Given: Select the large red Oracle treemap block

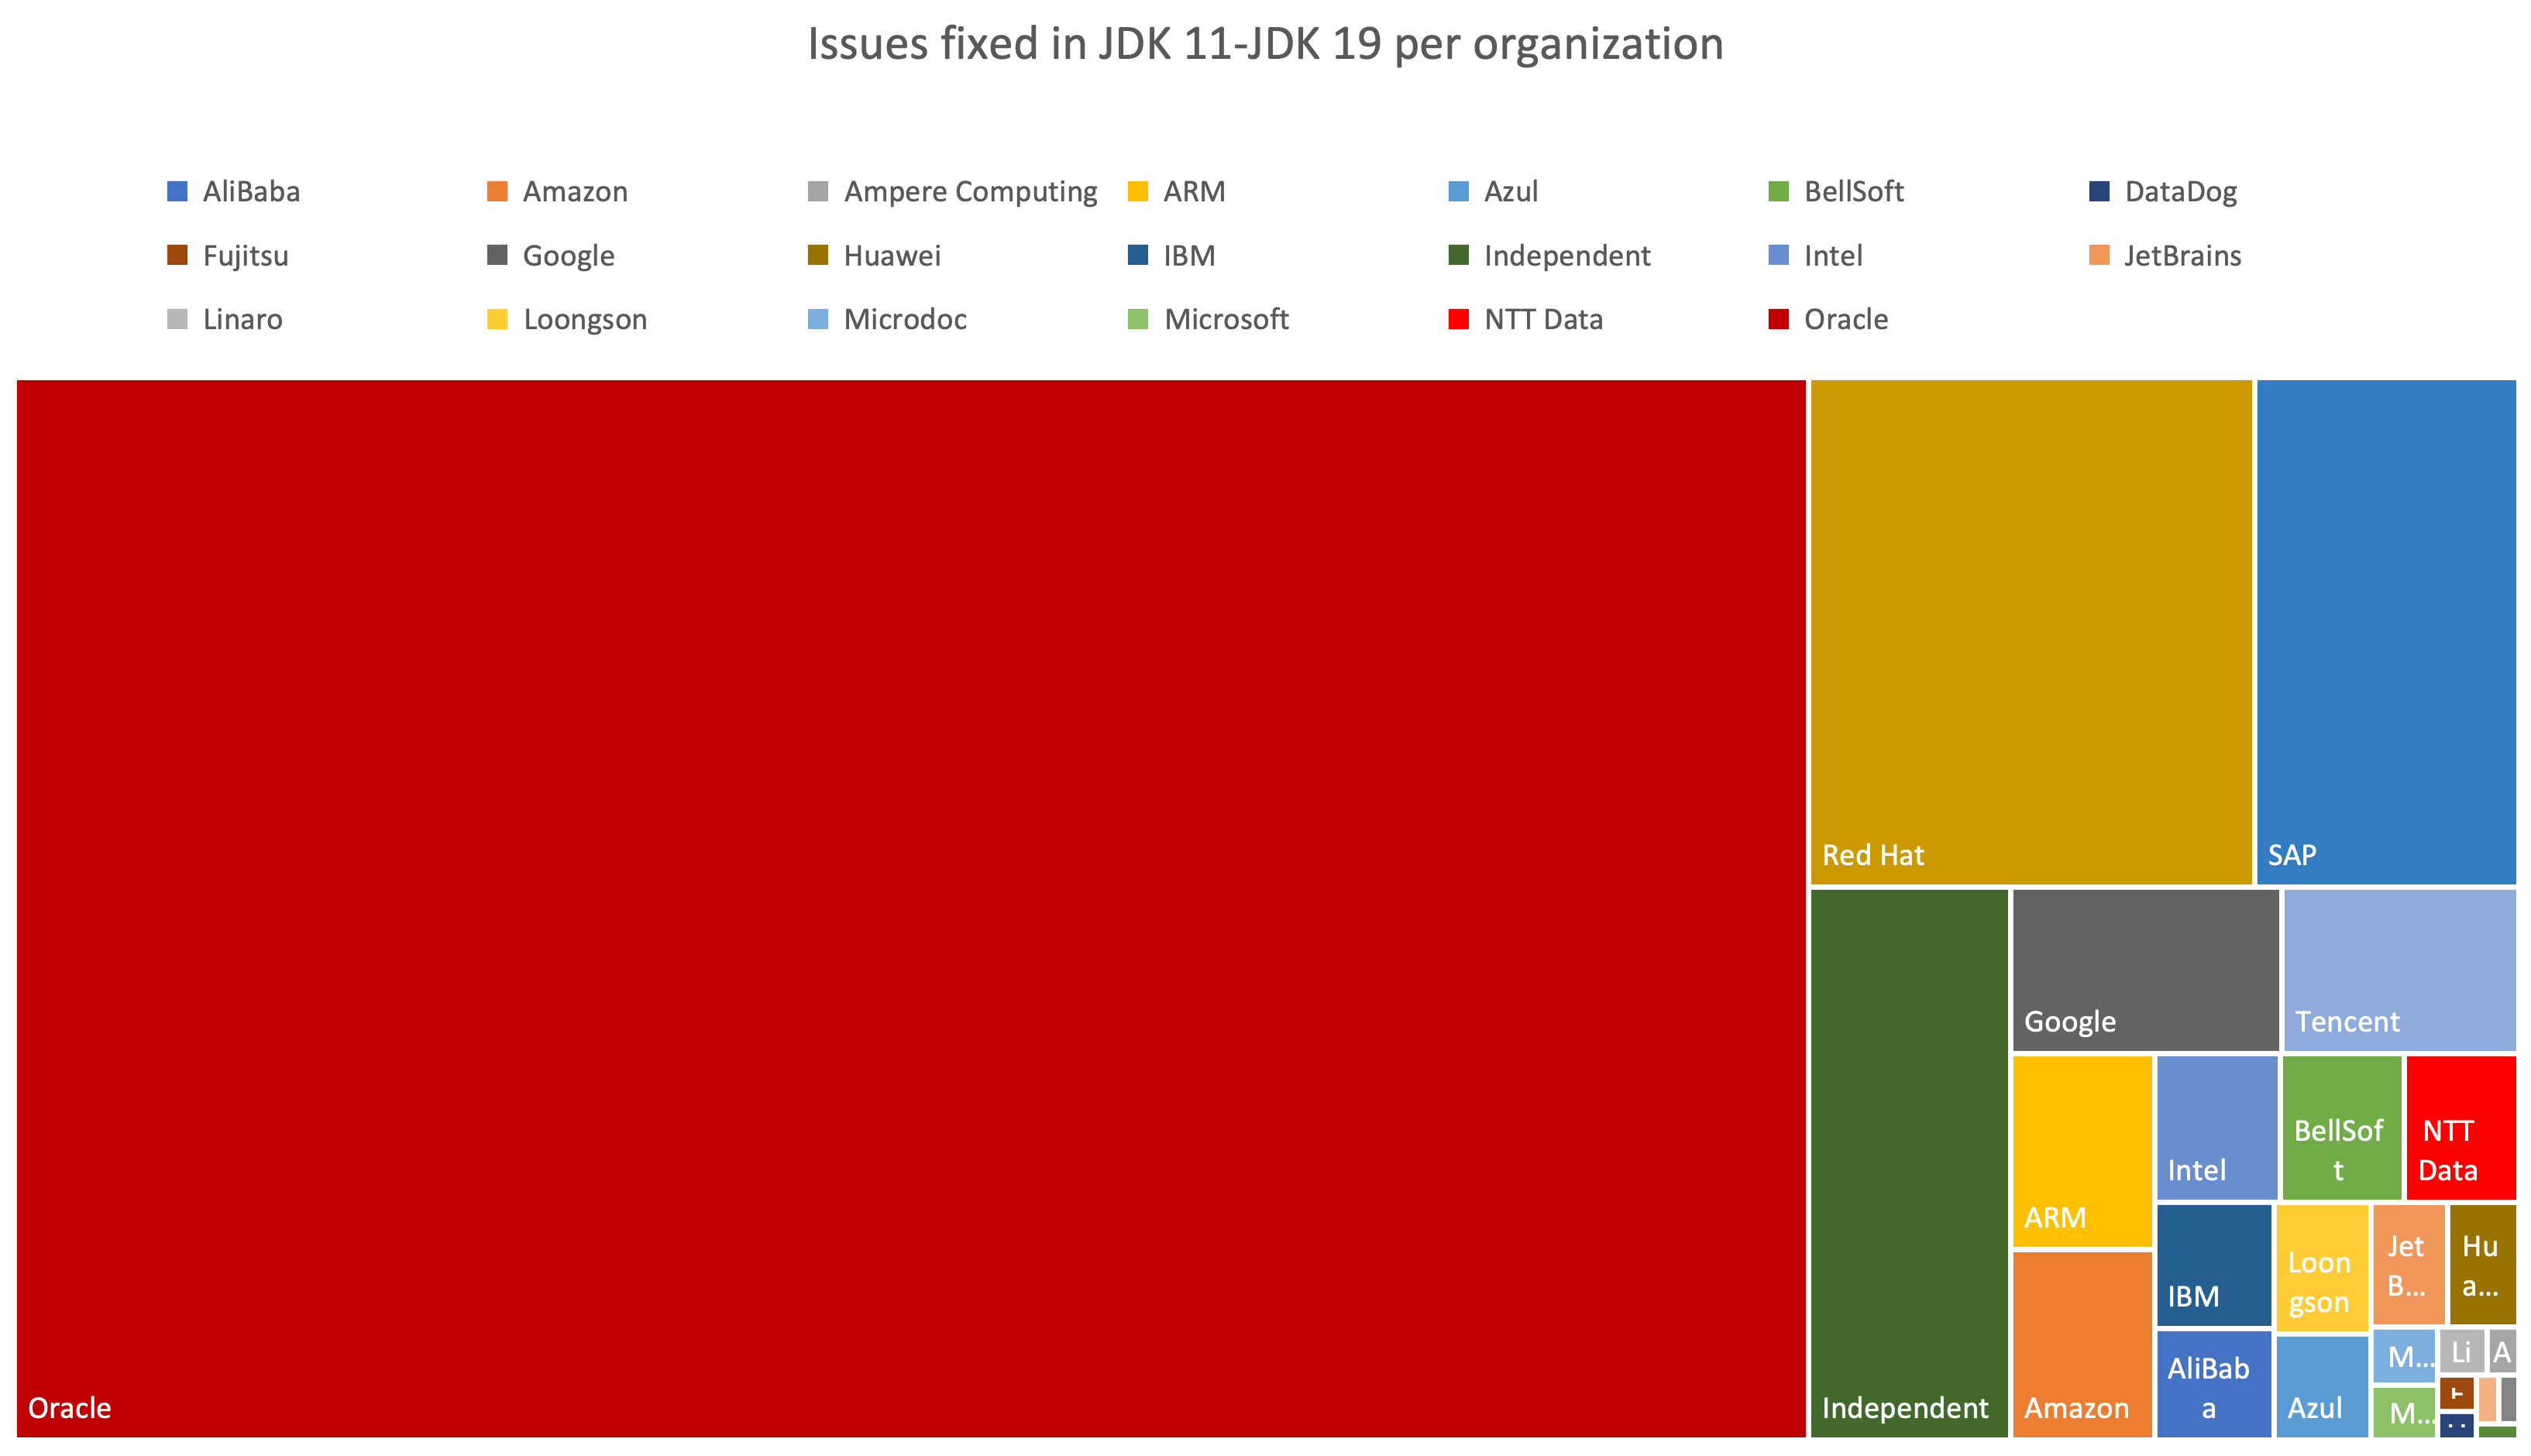Looking at the screenshot, I should [x=911, y=908].
